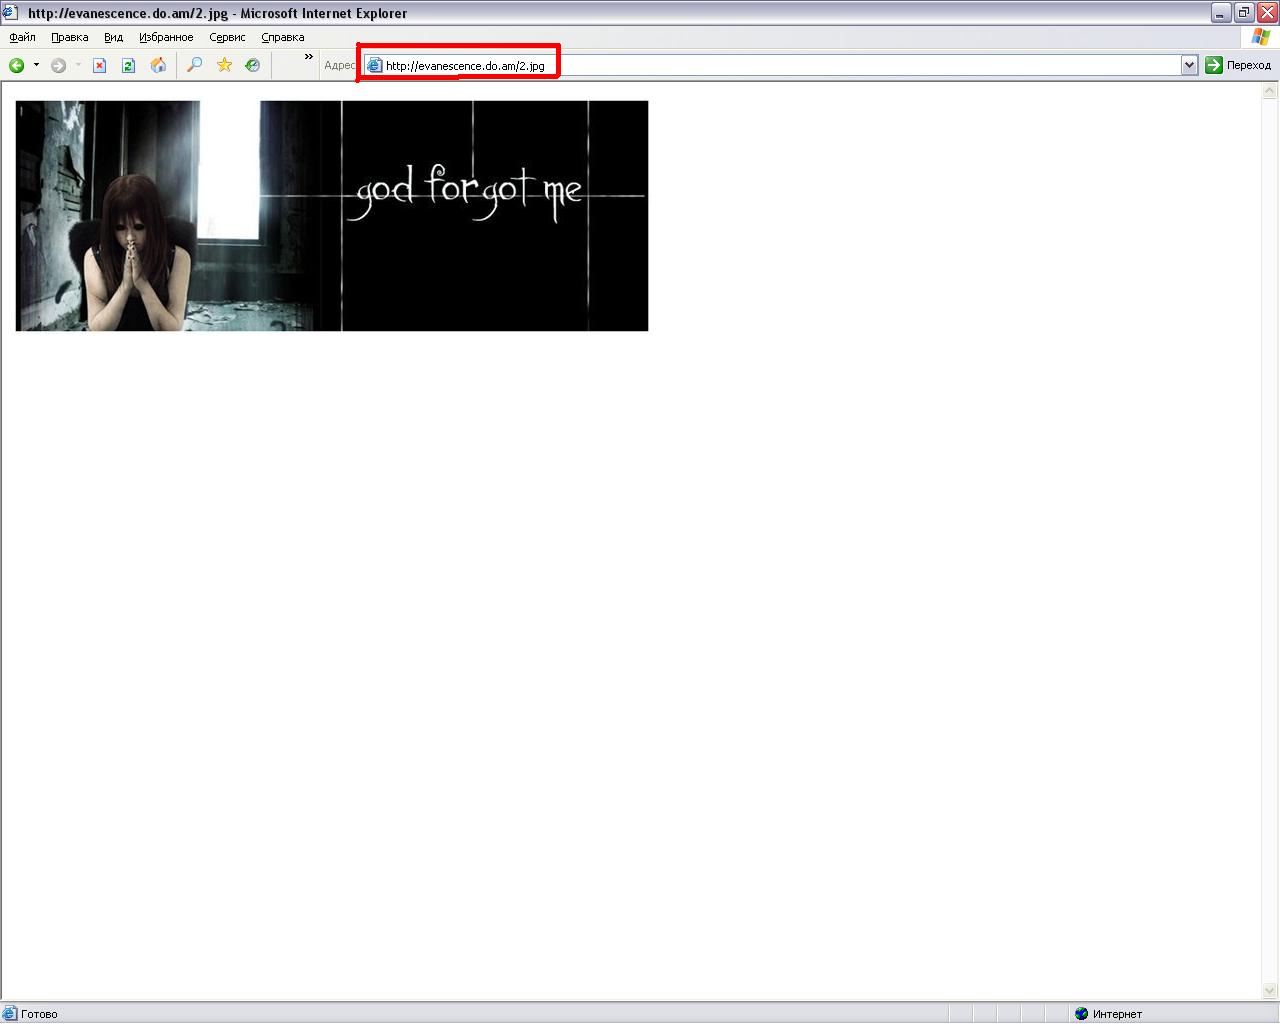1280x1024 pixels.
Task: Expand the address bar dropdown arrow
Action: pos(1189,65)
